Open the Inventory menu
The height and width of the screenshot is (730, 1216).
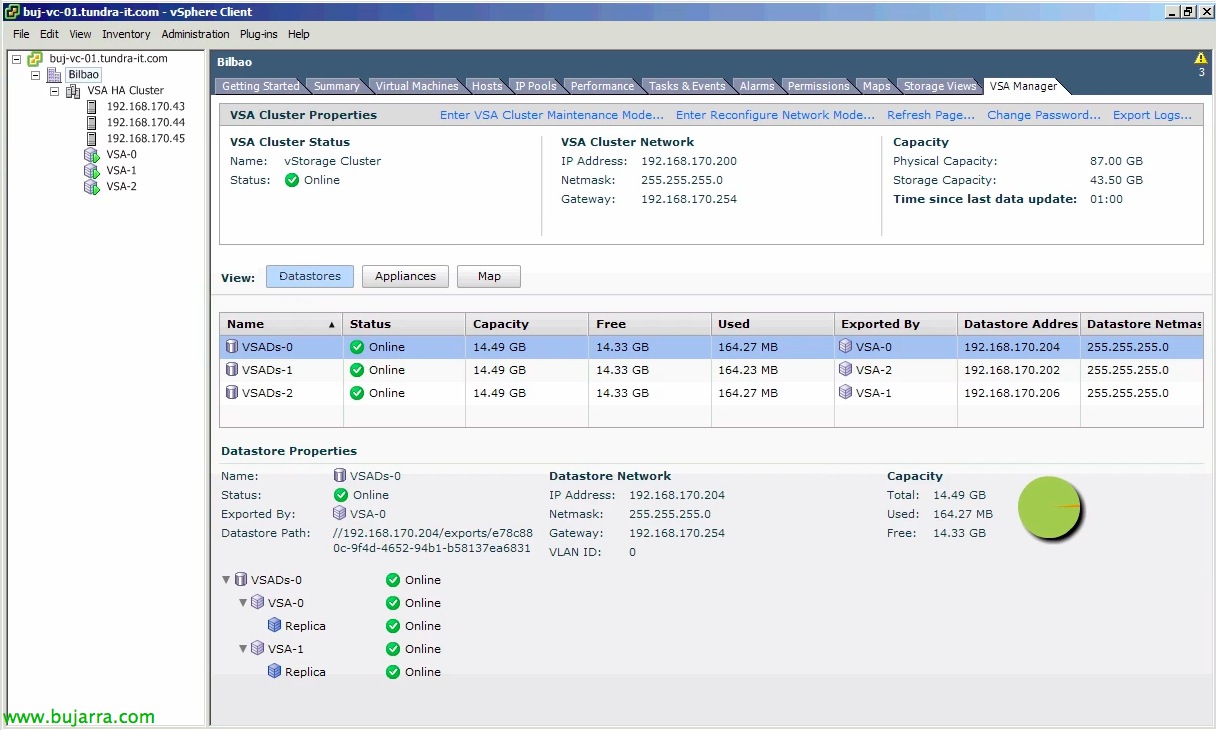[126, 34]
